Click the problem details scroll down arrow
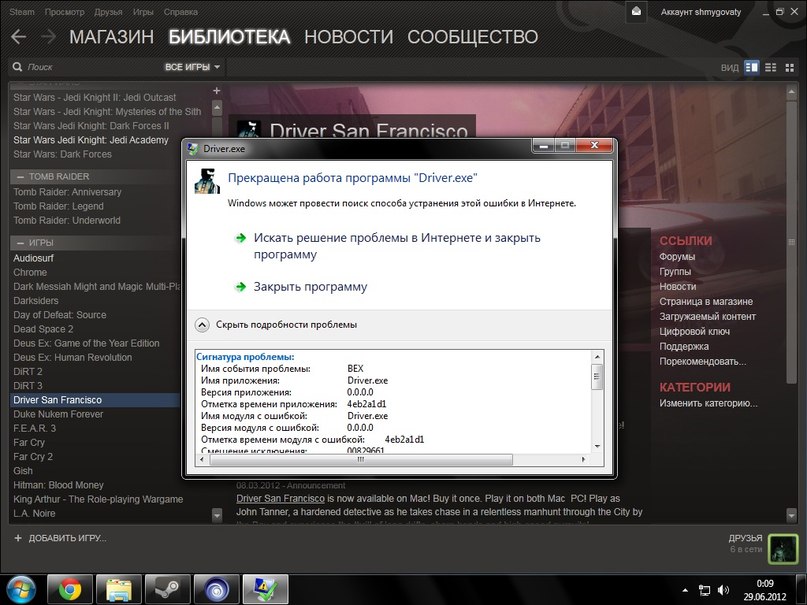The image size is (807, 605). (x=597, y=446)
